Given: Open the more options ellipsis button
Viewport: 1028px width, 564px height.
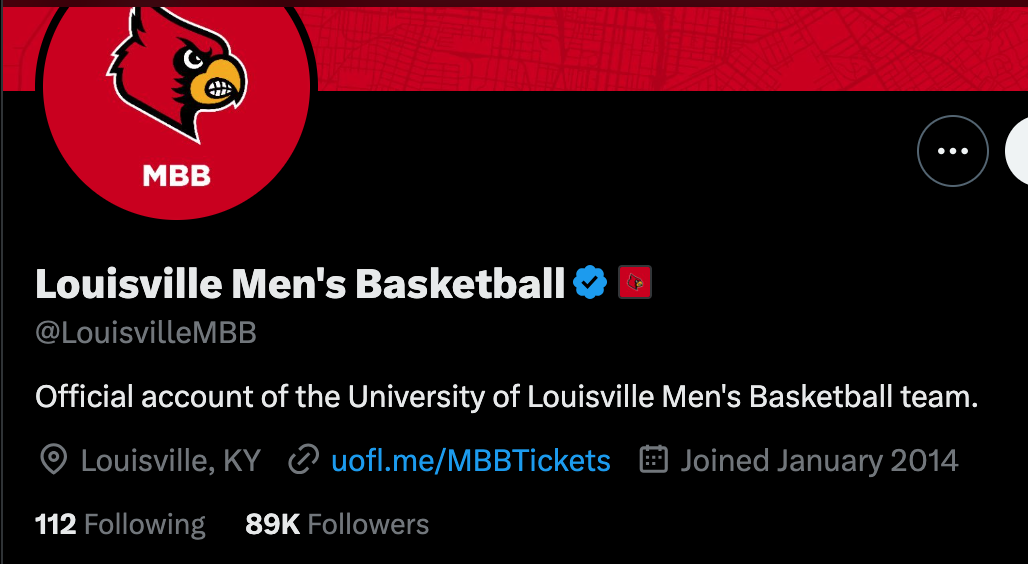Looking at the screenshot, I should pyautogui.click(x=952, y=151).
